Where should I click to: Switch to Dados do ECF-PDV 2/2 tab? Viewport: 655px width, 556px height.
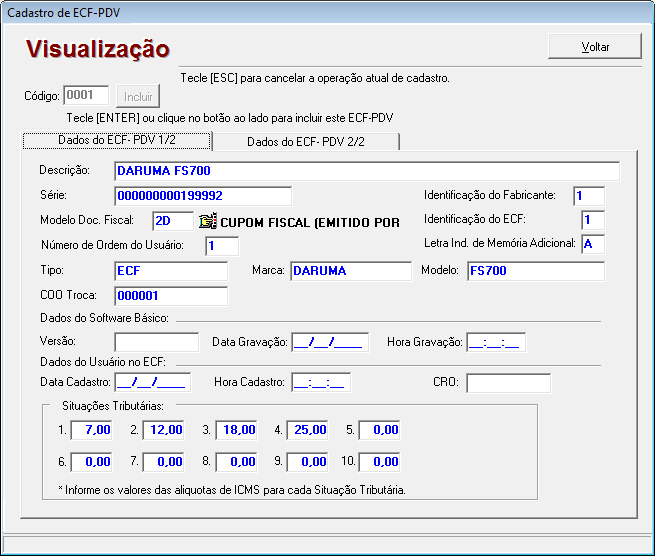[306, 142]
